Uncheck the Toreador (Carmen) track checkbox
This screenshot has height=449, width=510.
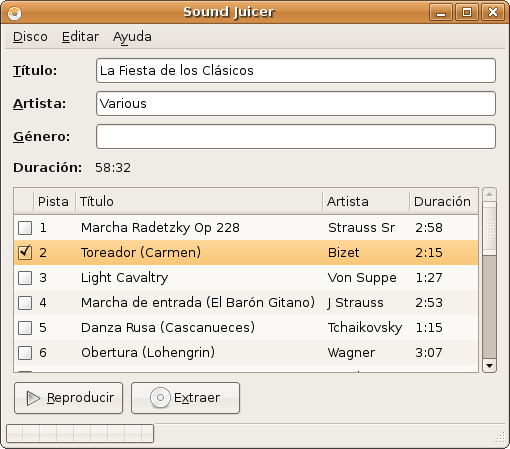(x=25, y=252)
